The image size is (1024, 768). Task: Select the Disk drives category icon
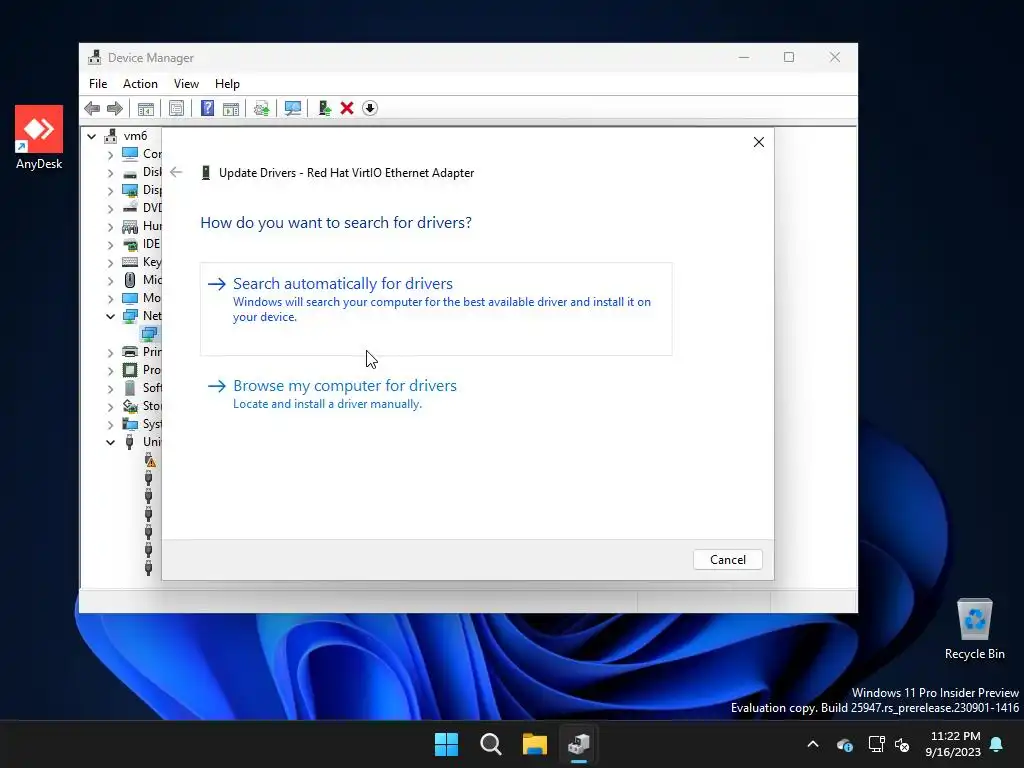point(131,173)
